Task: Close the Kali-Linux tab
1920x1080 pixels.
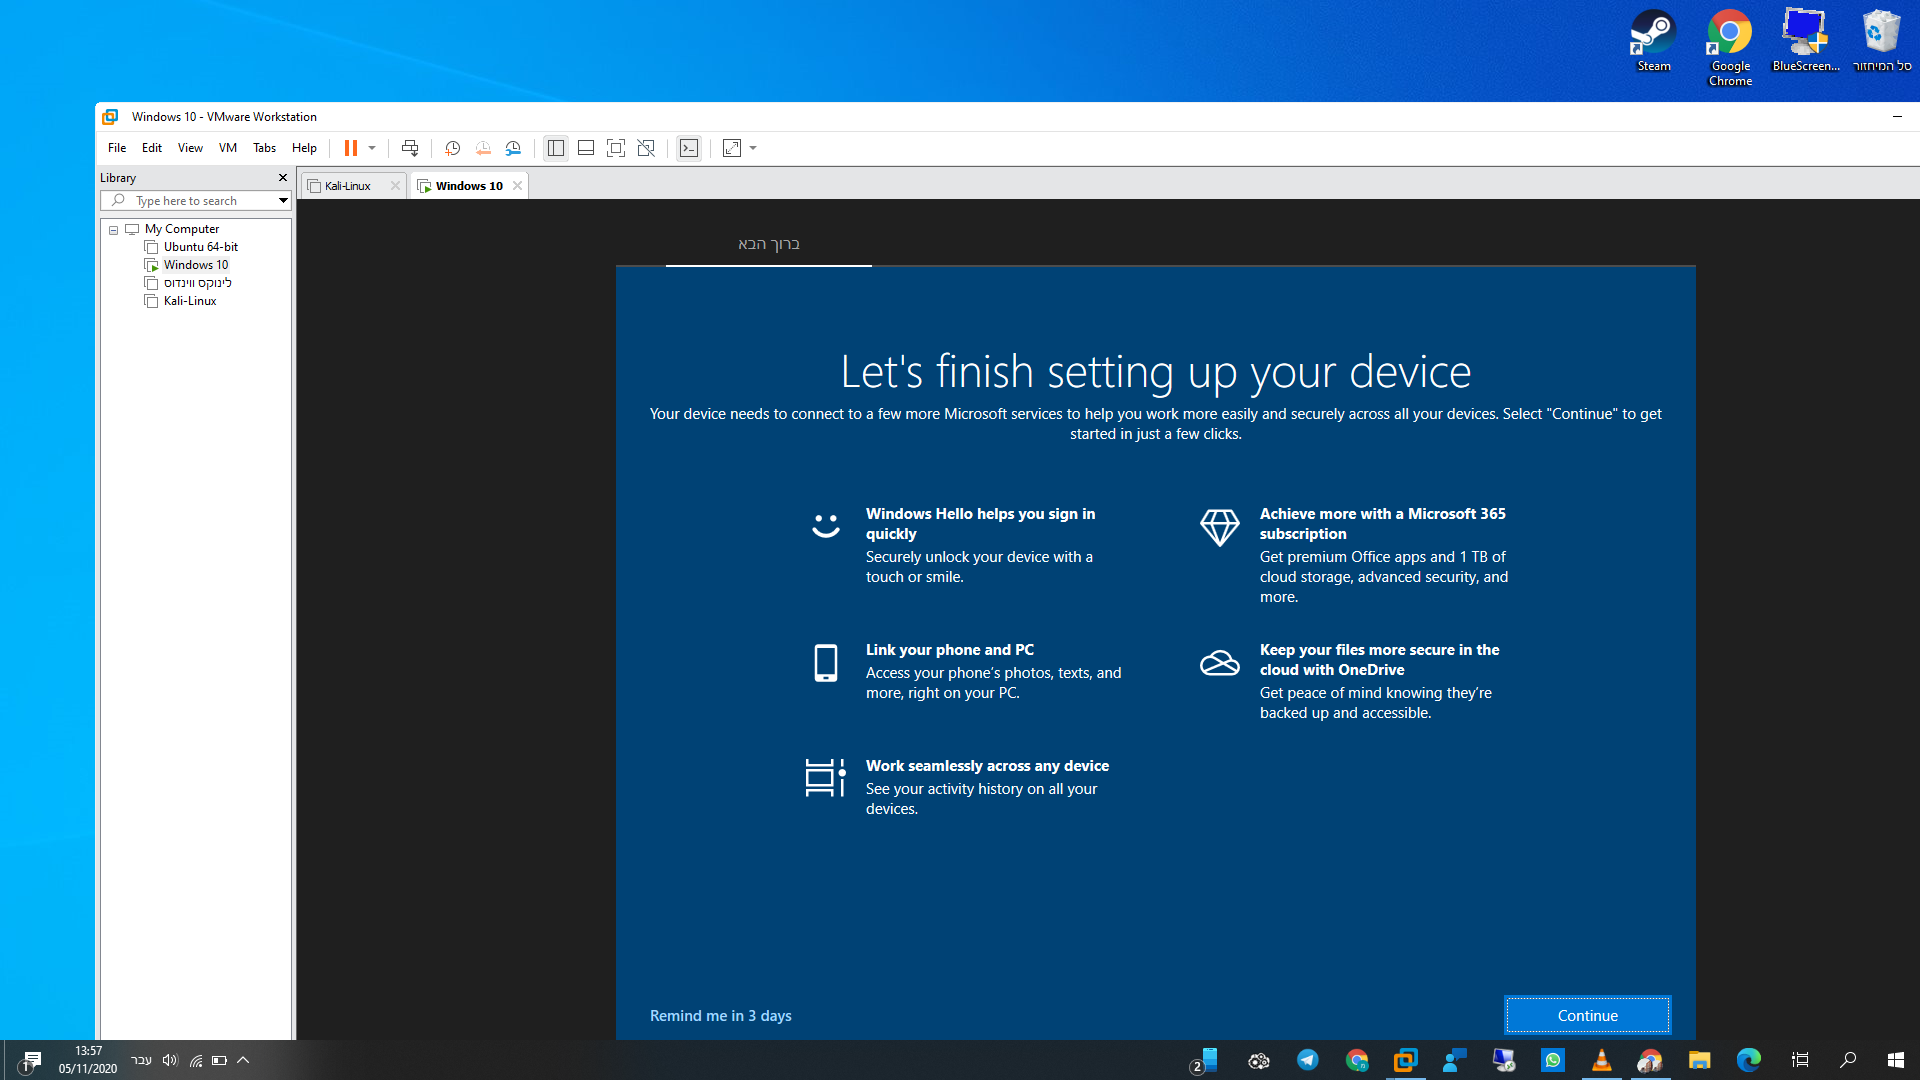Action: (395, 186)
